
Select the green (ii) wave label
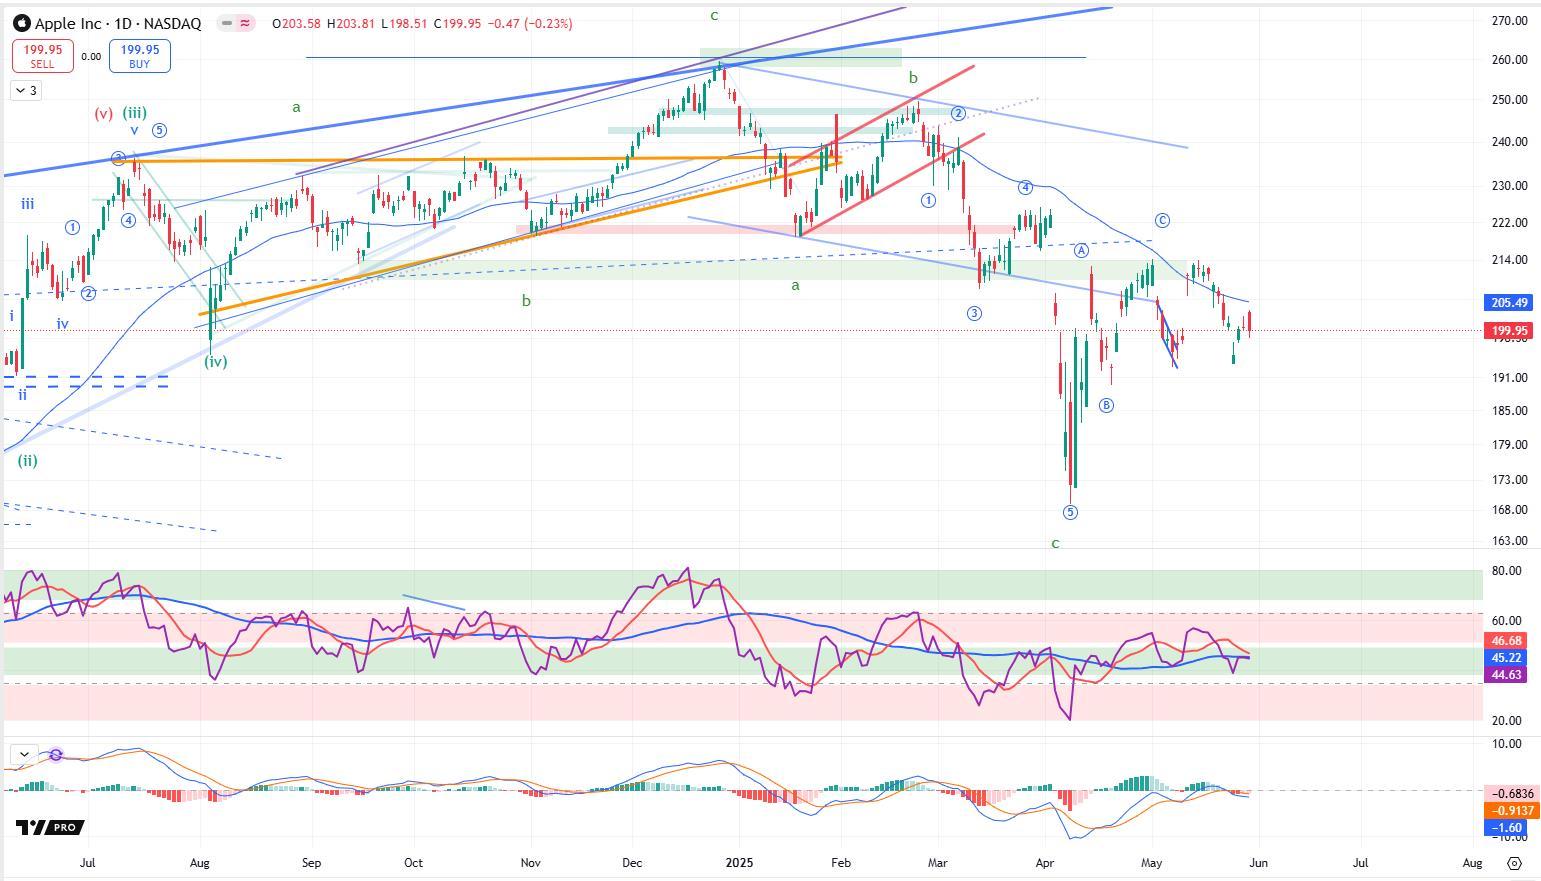coord(27,461)
